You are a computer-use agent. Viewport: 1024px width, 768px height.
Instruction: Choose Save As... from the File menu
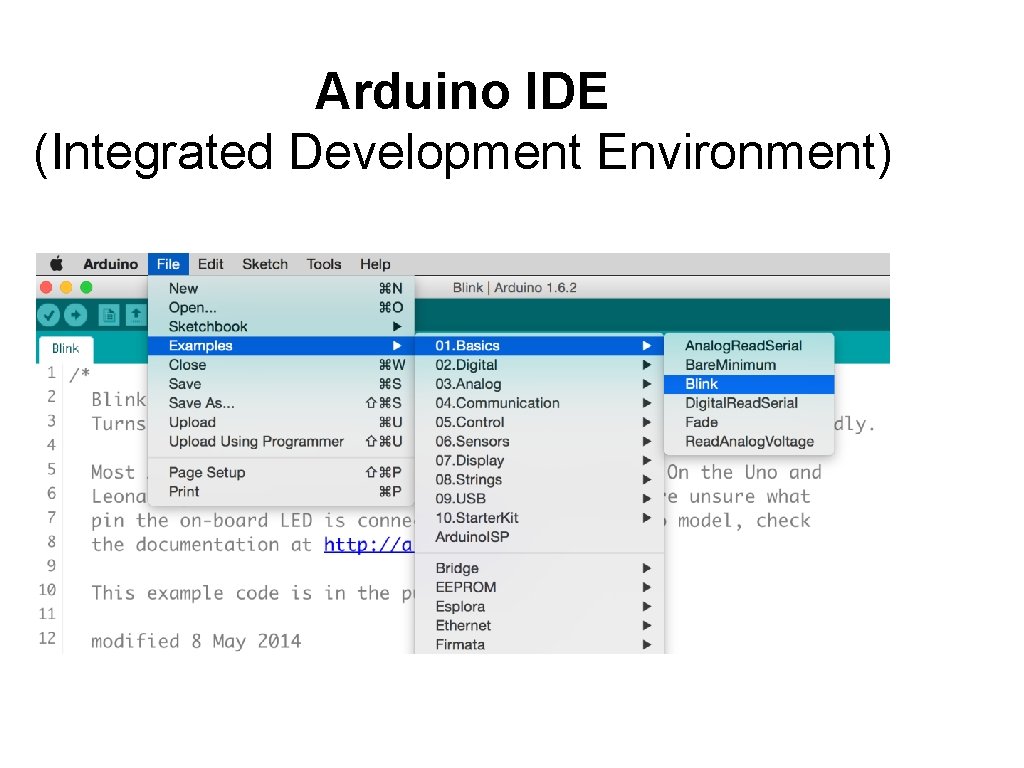click(281, 403)
